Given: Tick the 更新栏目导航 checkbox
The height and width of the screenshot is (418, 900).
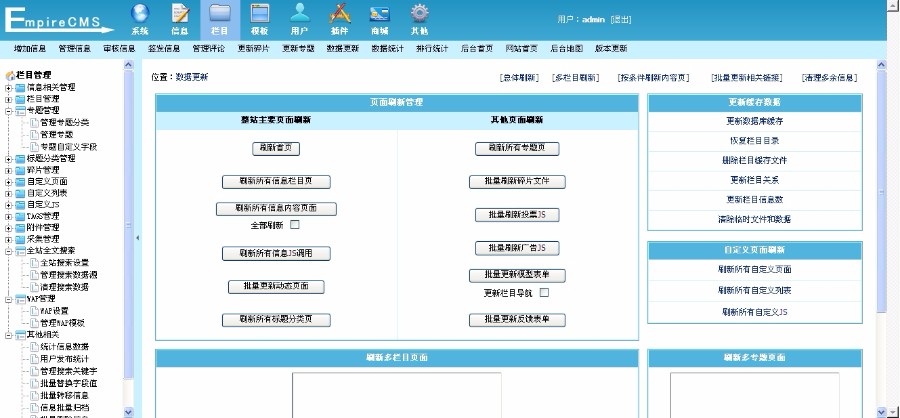Looking at the screenshot, I should point(544,293).
